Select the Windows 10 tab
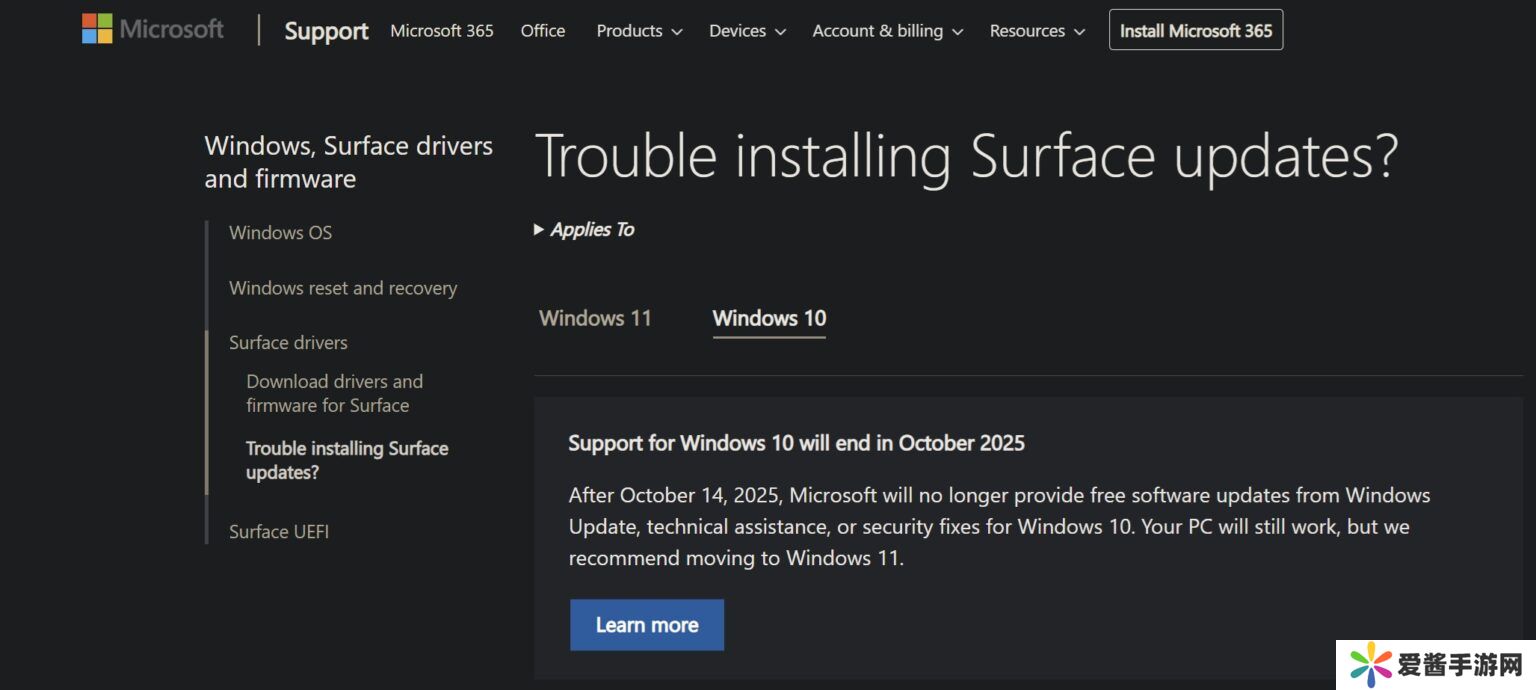The image size is (1536, 690). click(769, 318)
